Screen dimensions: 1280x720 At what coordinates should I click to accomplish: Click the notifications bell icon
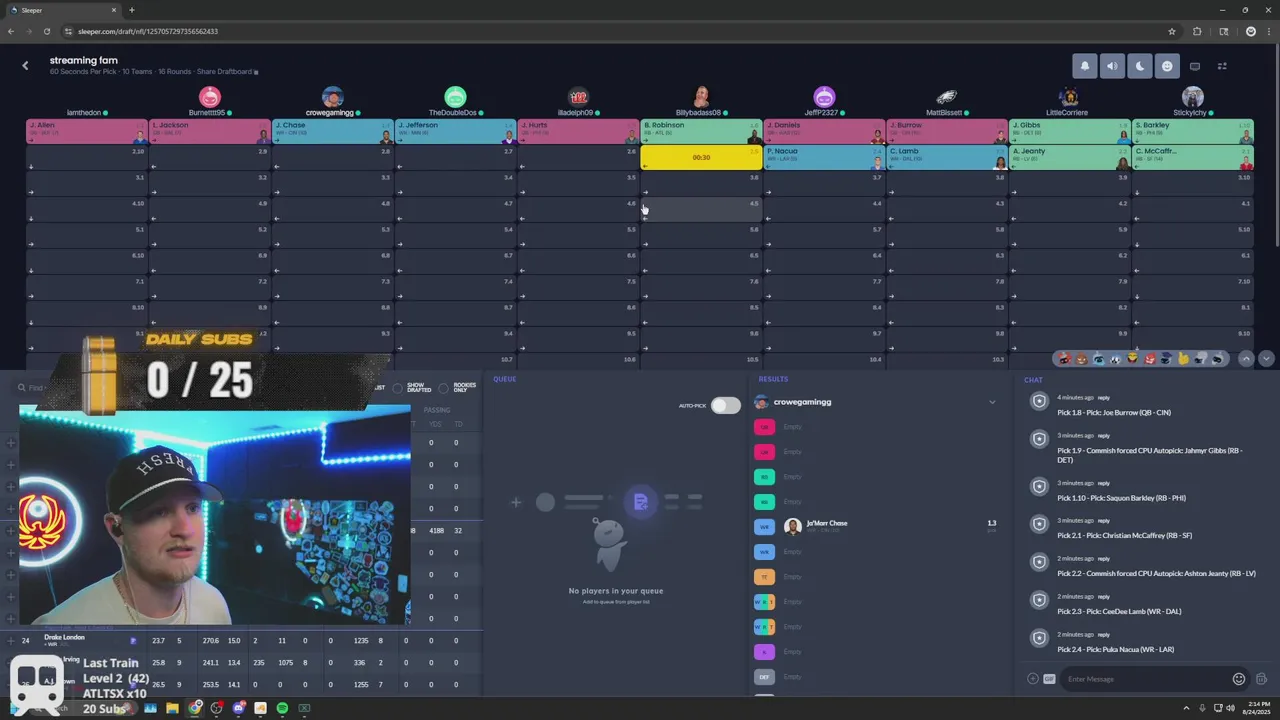(1085, 66)
